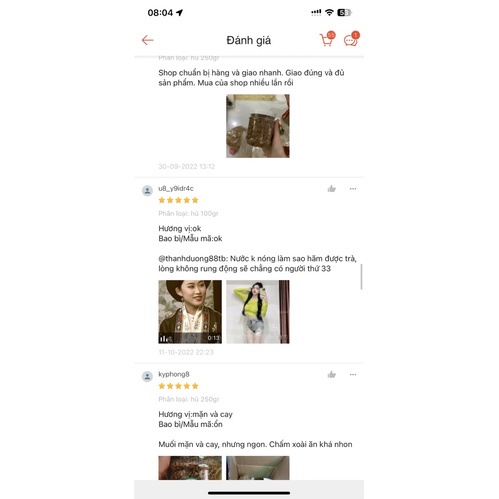This screenshot has width=499, height=499.
Task: Open the shopping cart
Action: click(x=327, y=39)
